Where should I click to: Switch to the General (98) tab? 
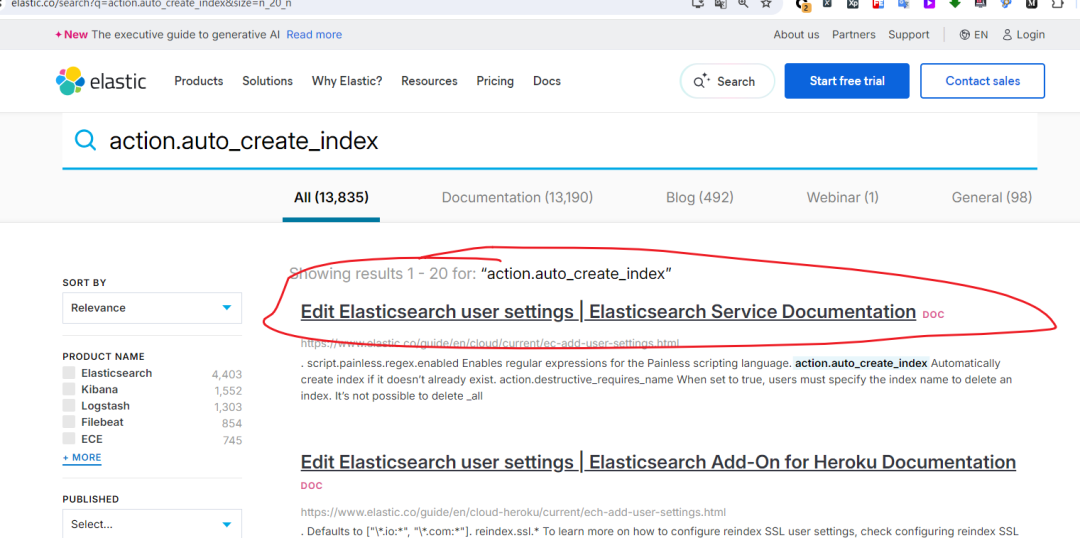click(992, 198)
